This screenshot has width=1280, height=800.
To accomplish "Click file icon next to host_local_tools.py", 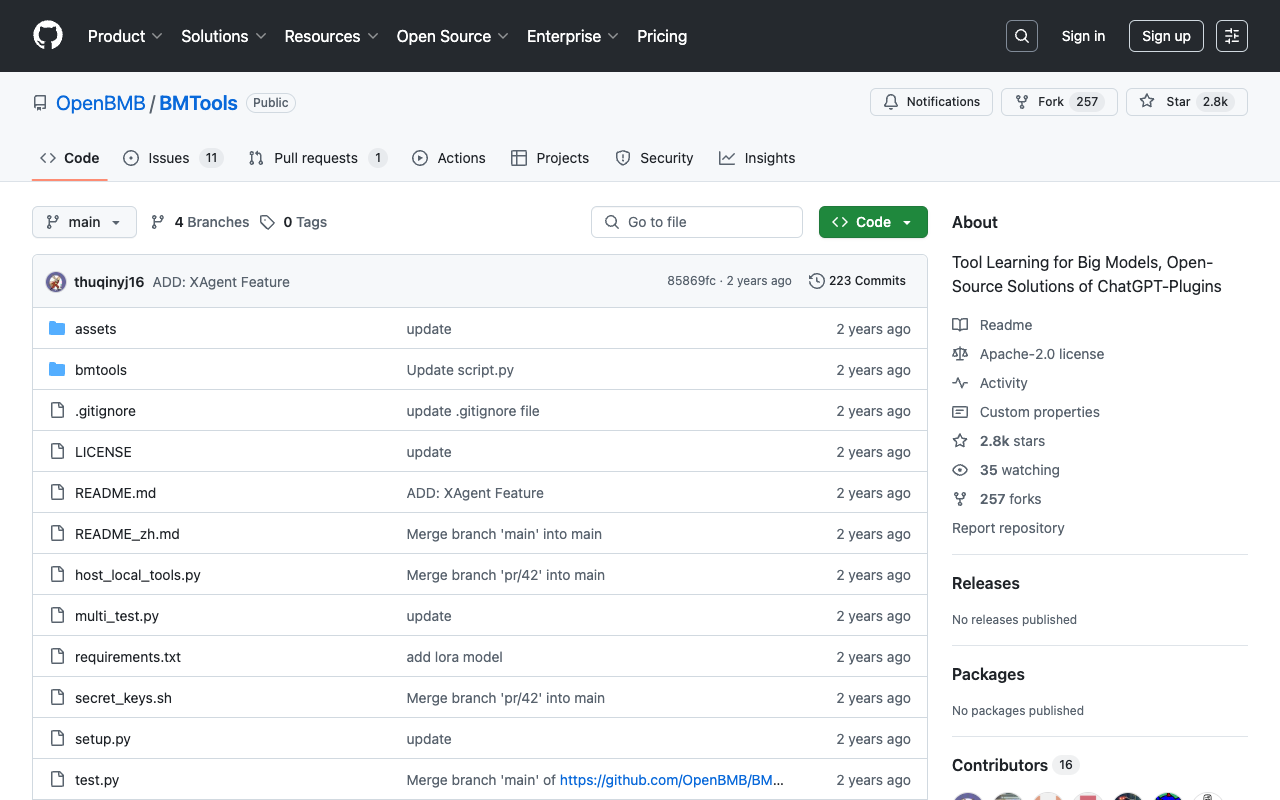I will [x=57, y=575].
